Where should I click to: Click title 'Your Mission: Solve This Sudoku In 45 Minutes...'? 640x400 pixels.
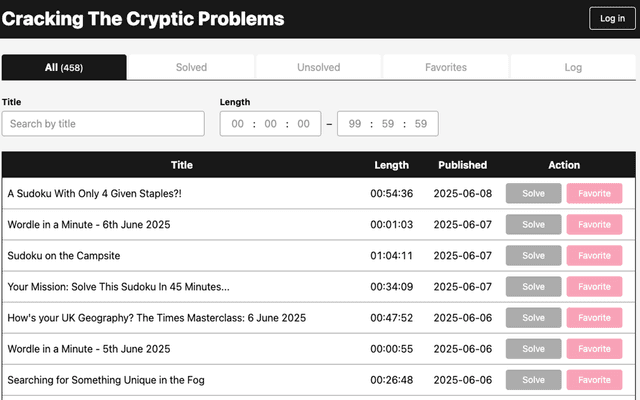click(118, 287)
